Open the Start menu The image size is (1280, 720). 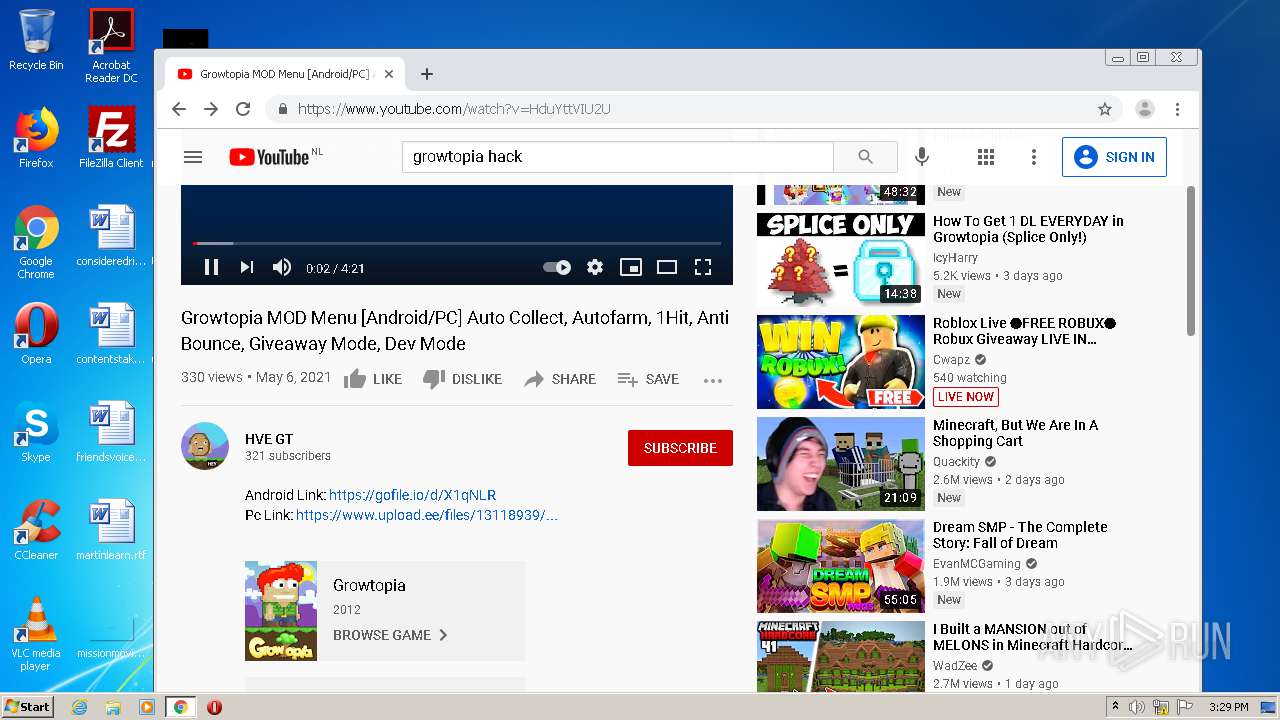(x=27, y=707)
